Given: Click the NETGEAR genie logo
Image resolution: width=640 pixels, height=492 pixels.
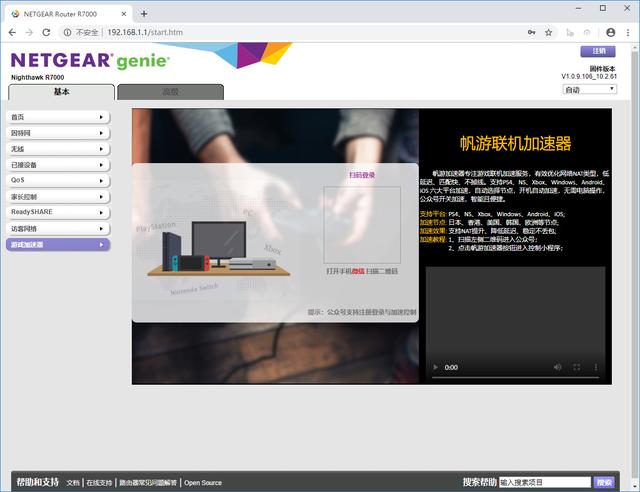Looking at the screenshot, I should coord(90,60).
